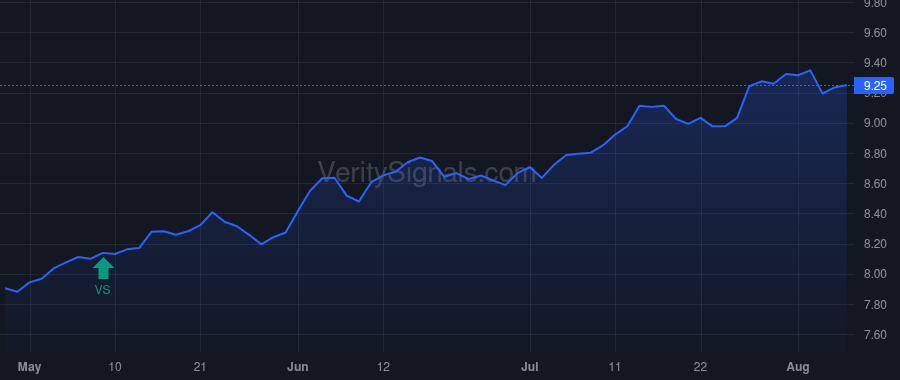
Task: Click the 8.80 price axis label
Action: coord(875,154)
